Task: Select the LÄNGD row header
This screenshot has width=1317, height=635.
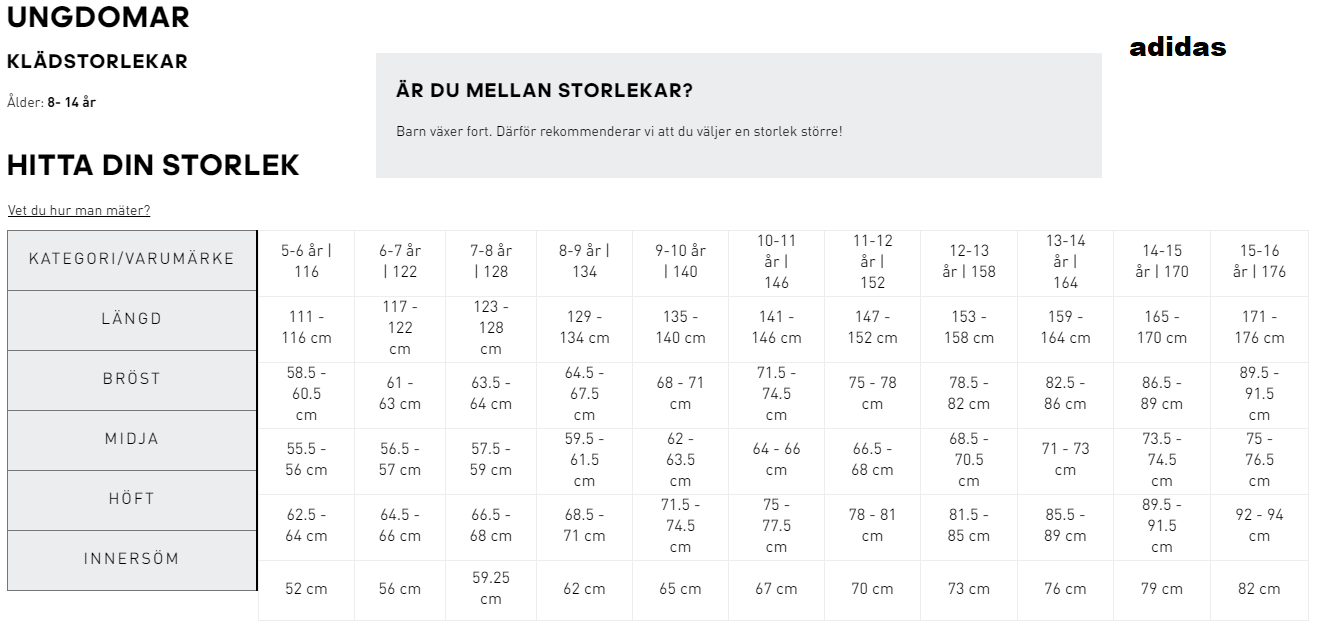Action: point(132,320)
